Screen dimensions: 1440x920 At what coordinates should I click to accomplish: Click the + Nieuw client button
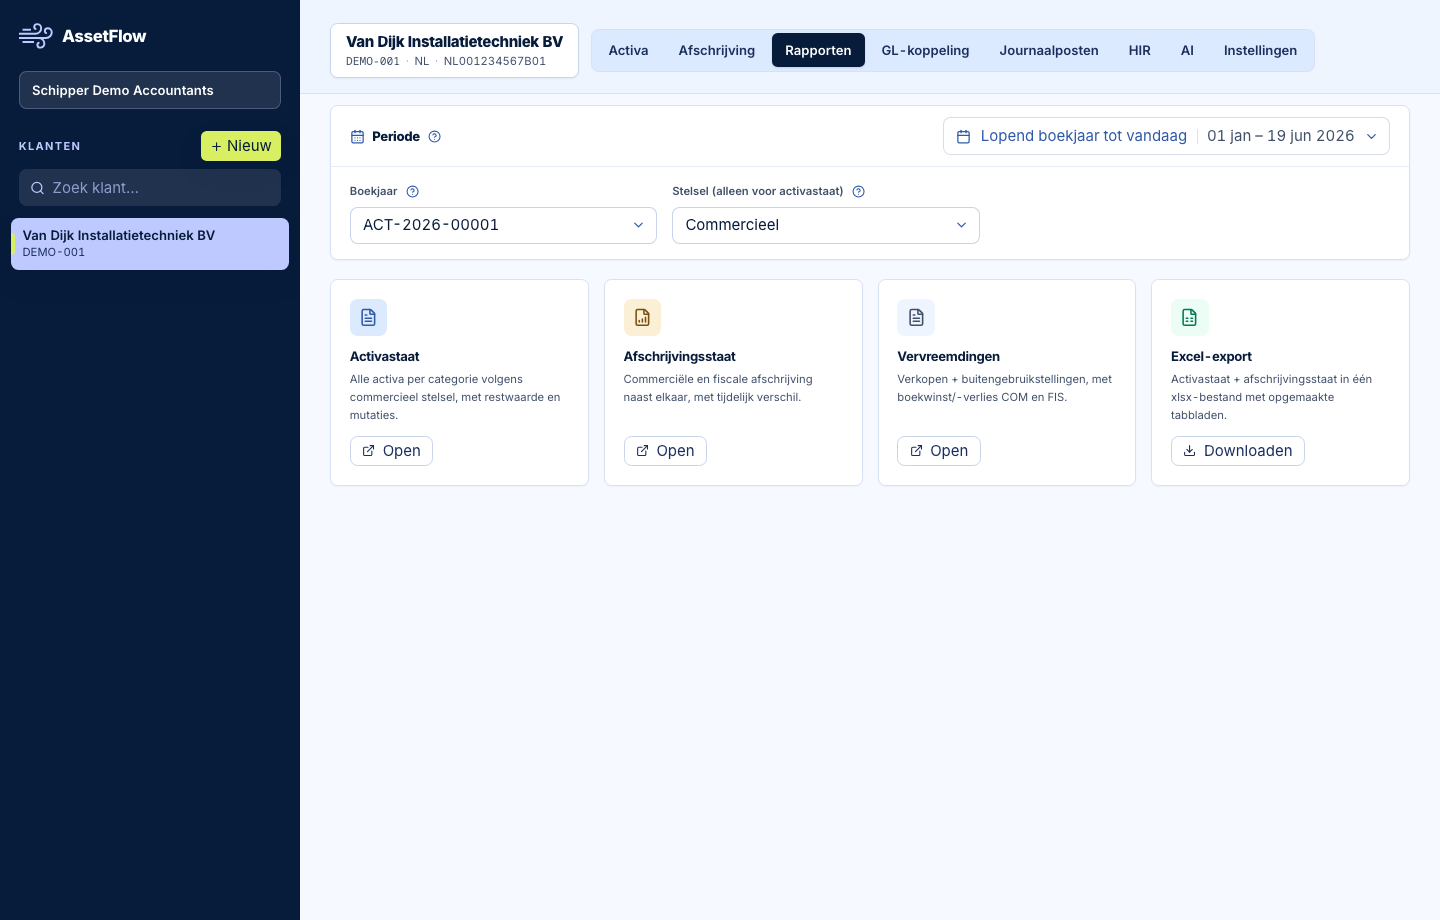pyautogui.click(x=241, y=146)
